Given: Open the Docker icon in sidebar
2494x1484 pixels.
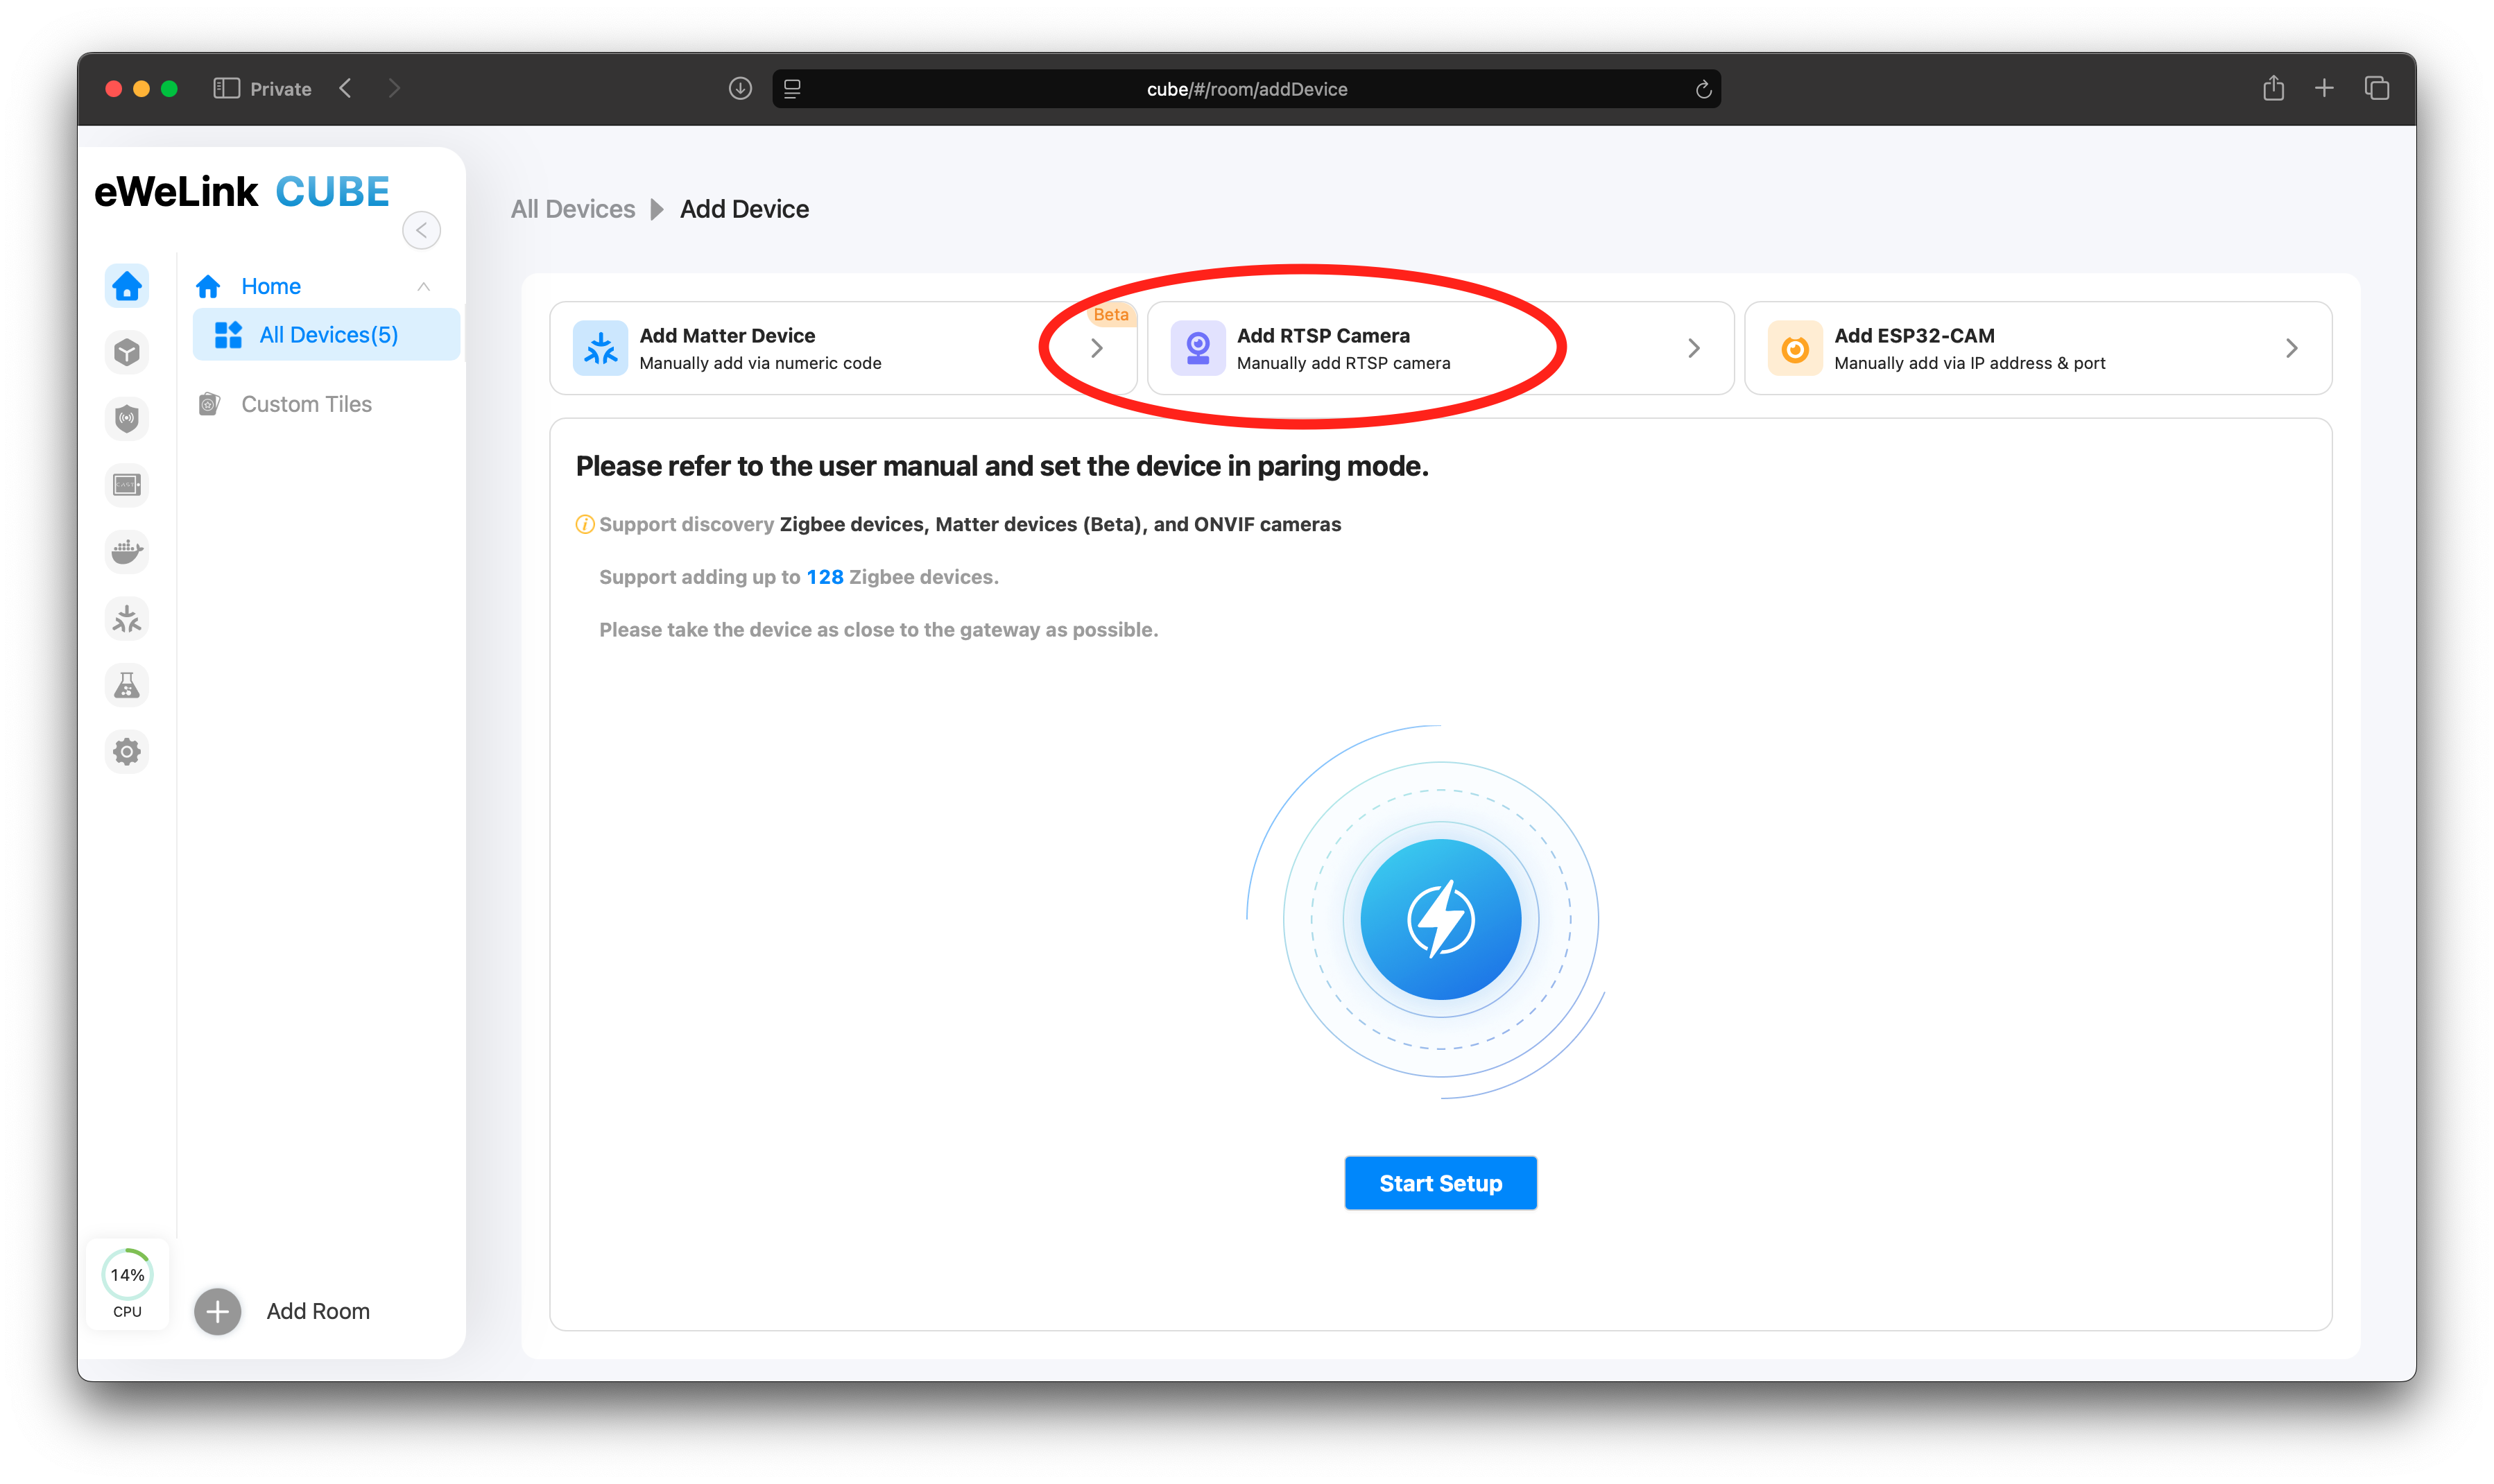Looking at the screenshot, I should pos(127,551).
